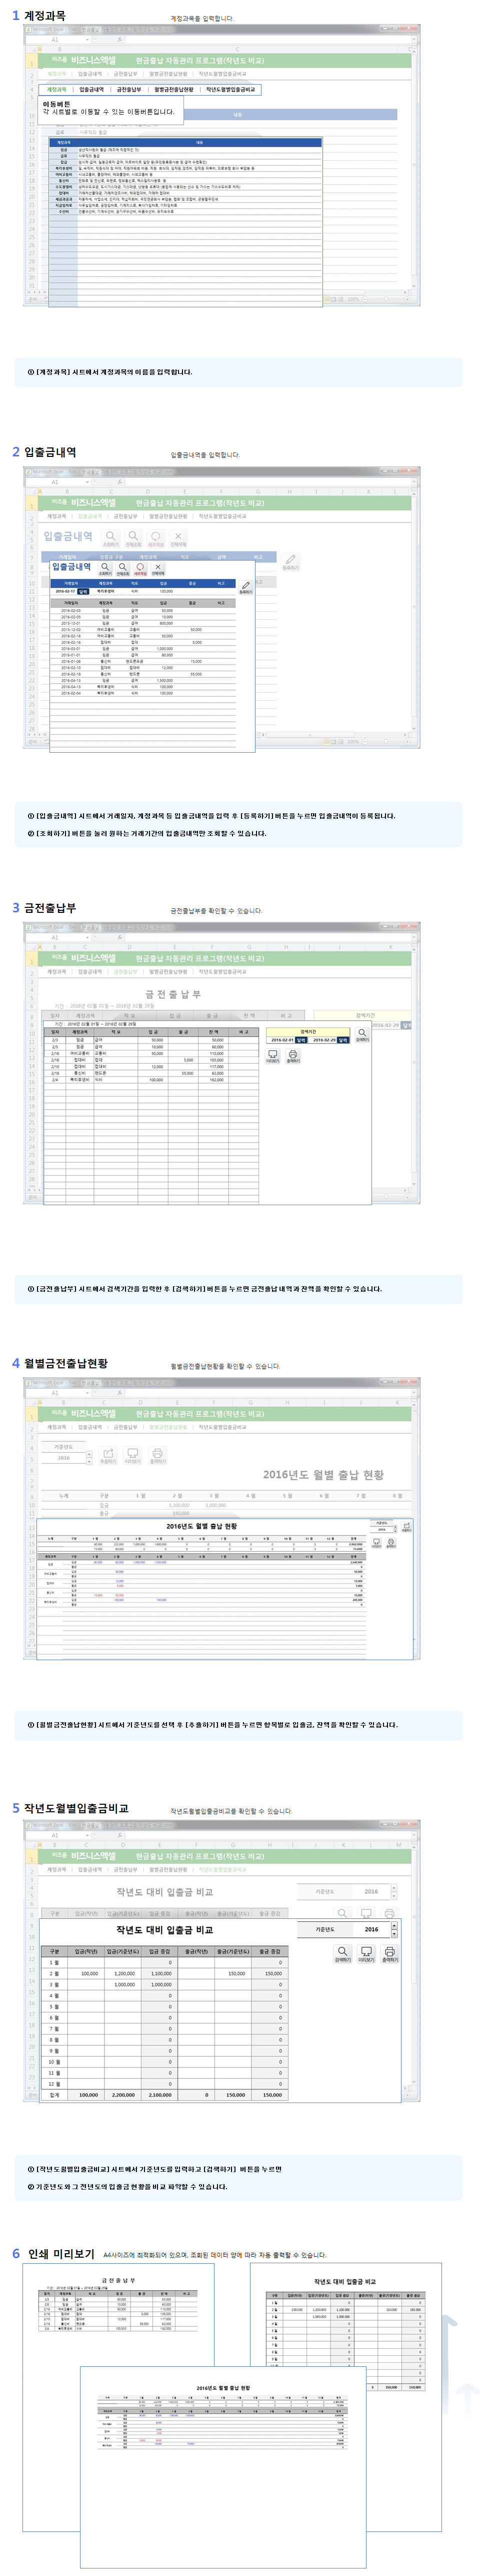Click zoom slider in 계정과목 Excel status bar
495x2576 pixels.
tap(385, 299)
